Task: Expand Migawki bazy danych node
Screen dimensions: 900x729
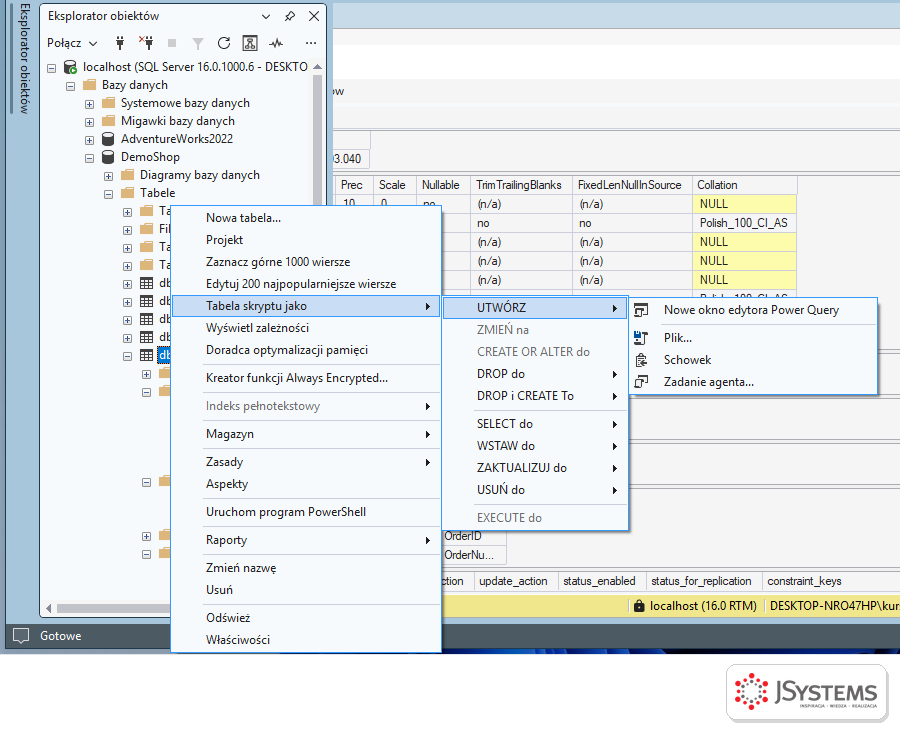Action: point(90,122)
